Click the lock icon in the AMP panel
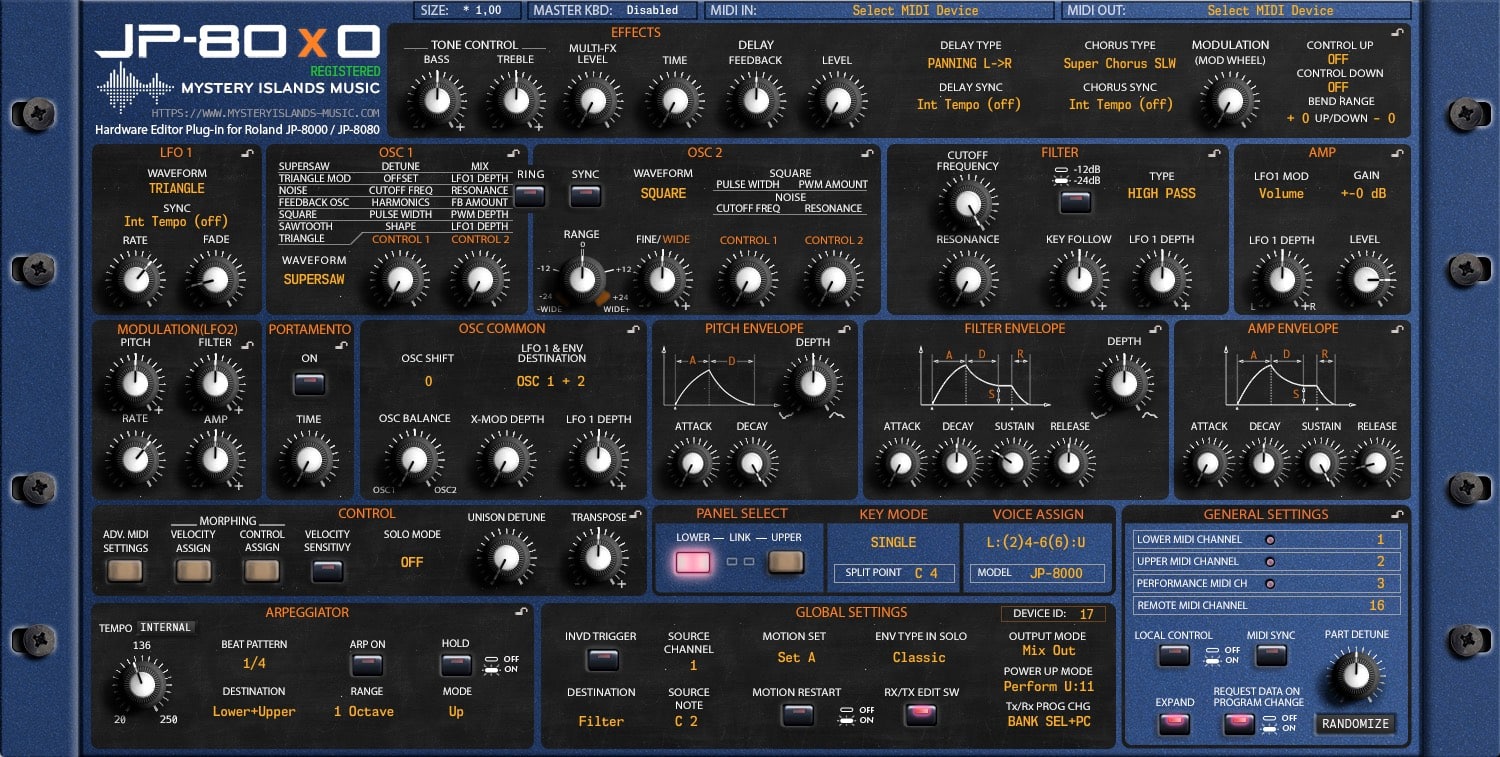 pyautogui.click(x=1397, y=153)
